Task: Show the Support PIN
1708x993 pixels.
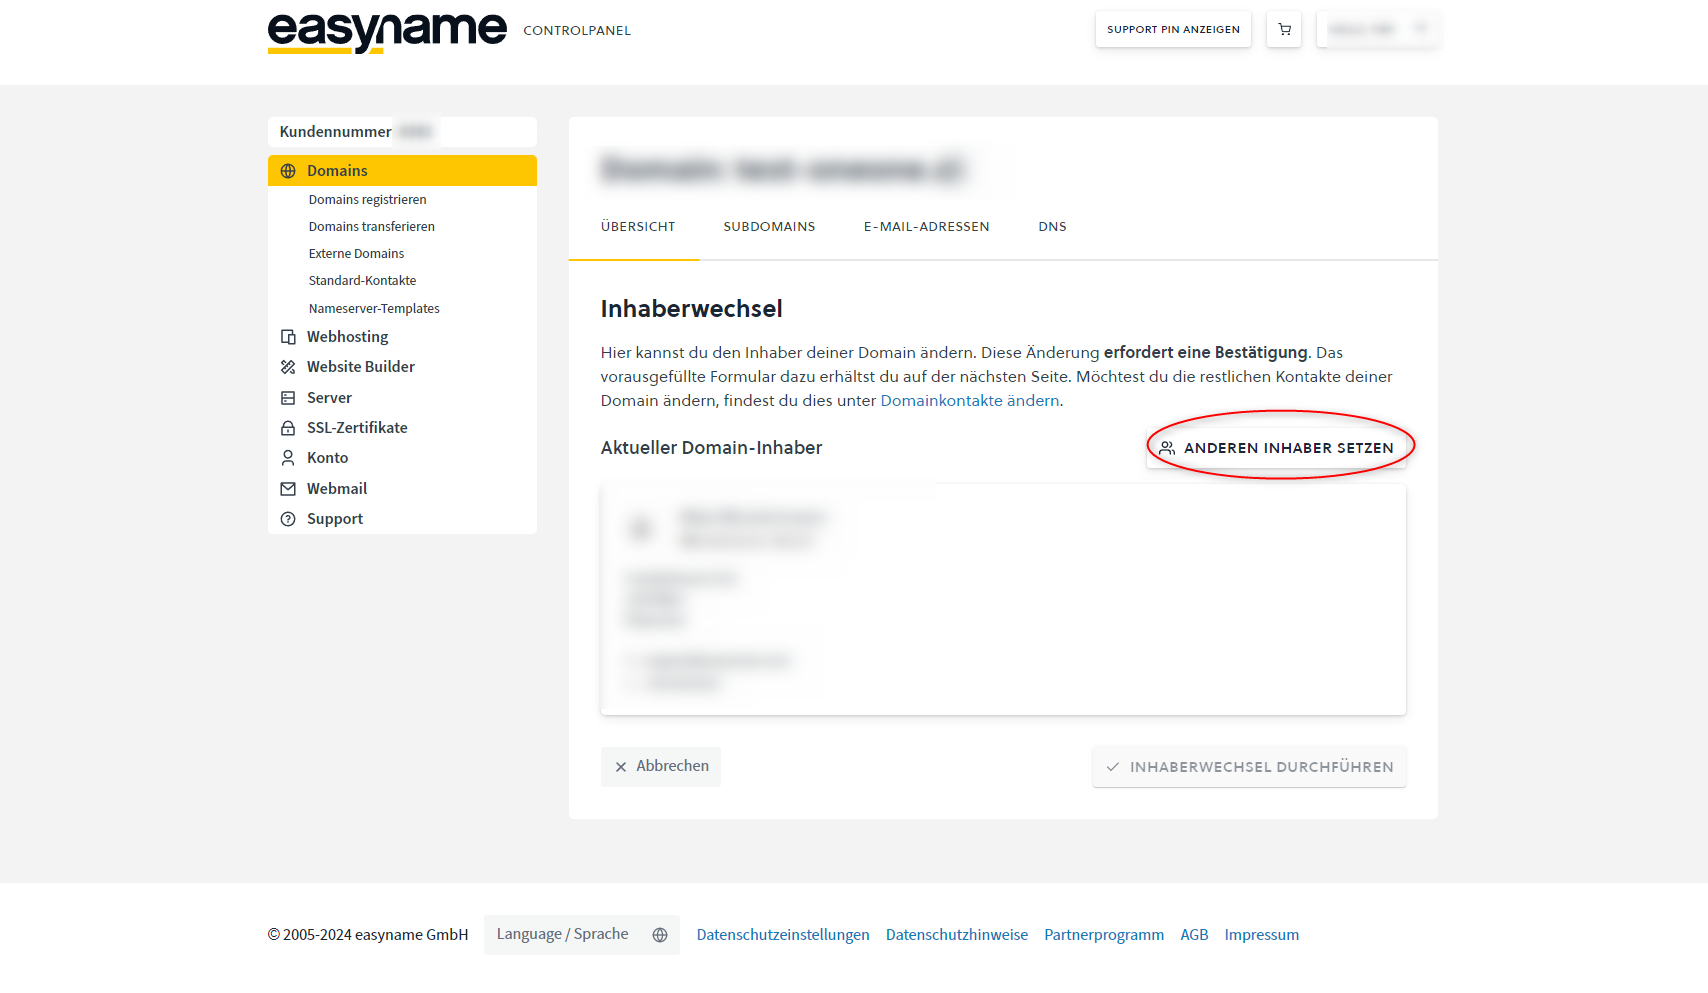Action: 1173,30
